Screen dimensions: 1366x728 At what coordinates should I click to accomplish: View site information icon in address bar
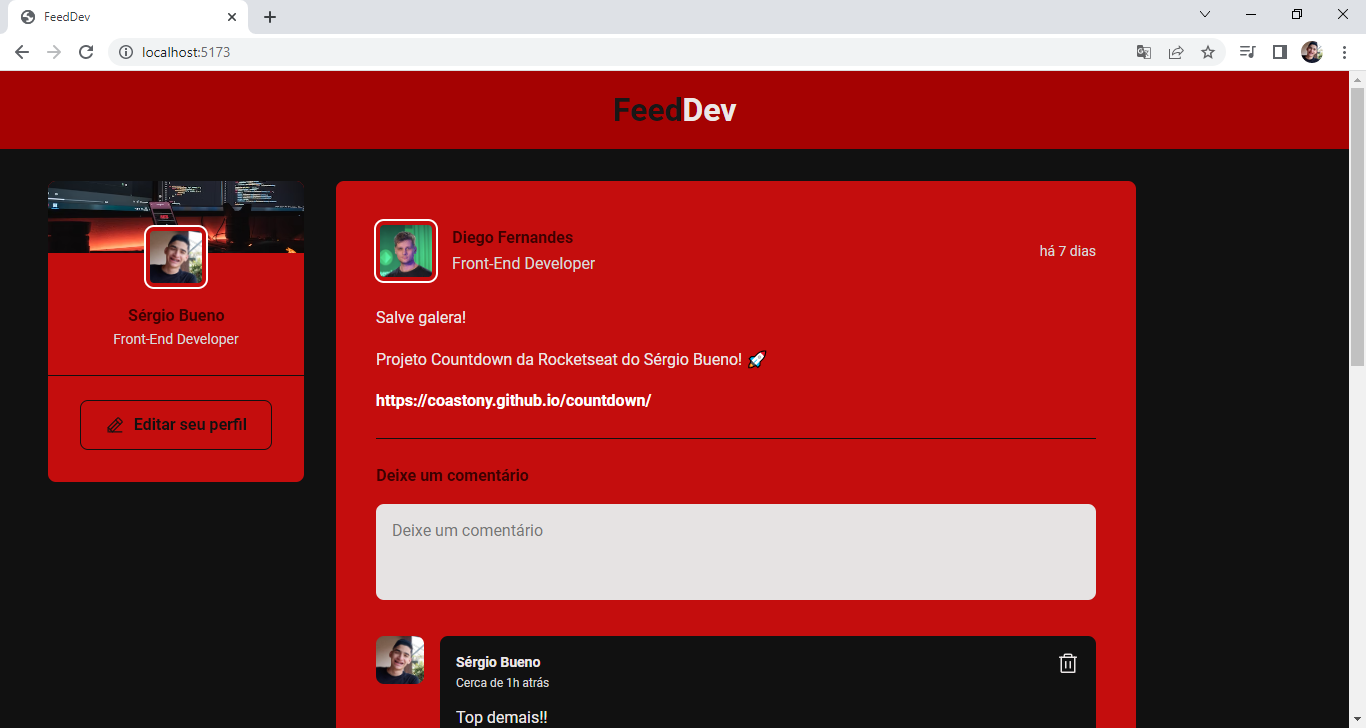(x=126, y=52)
